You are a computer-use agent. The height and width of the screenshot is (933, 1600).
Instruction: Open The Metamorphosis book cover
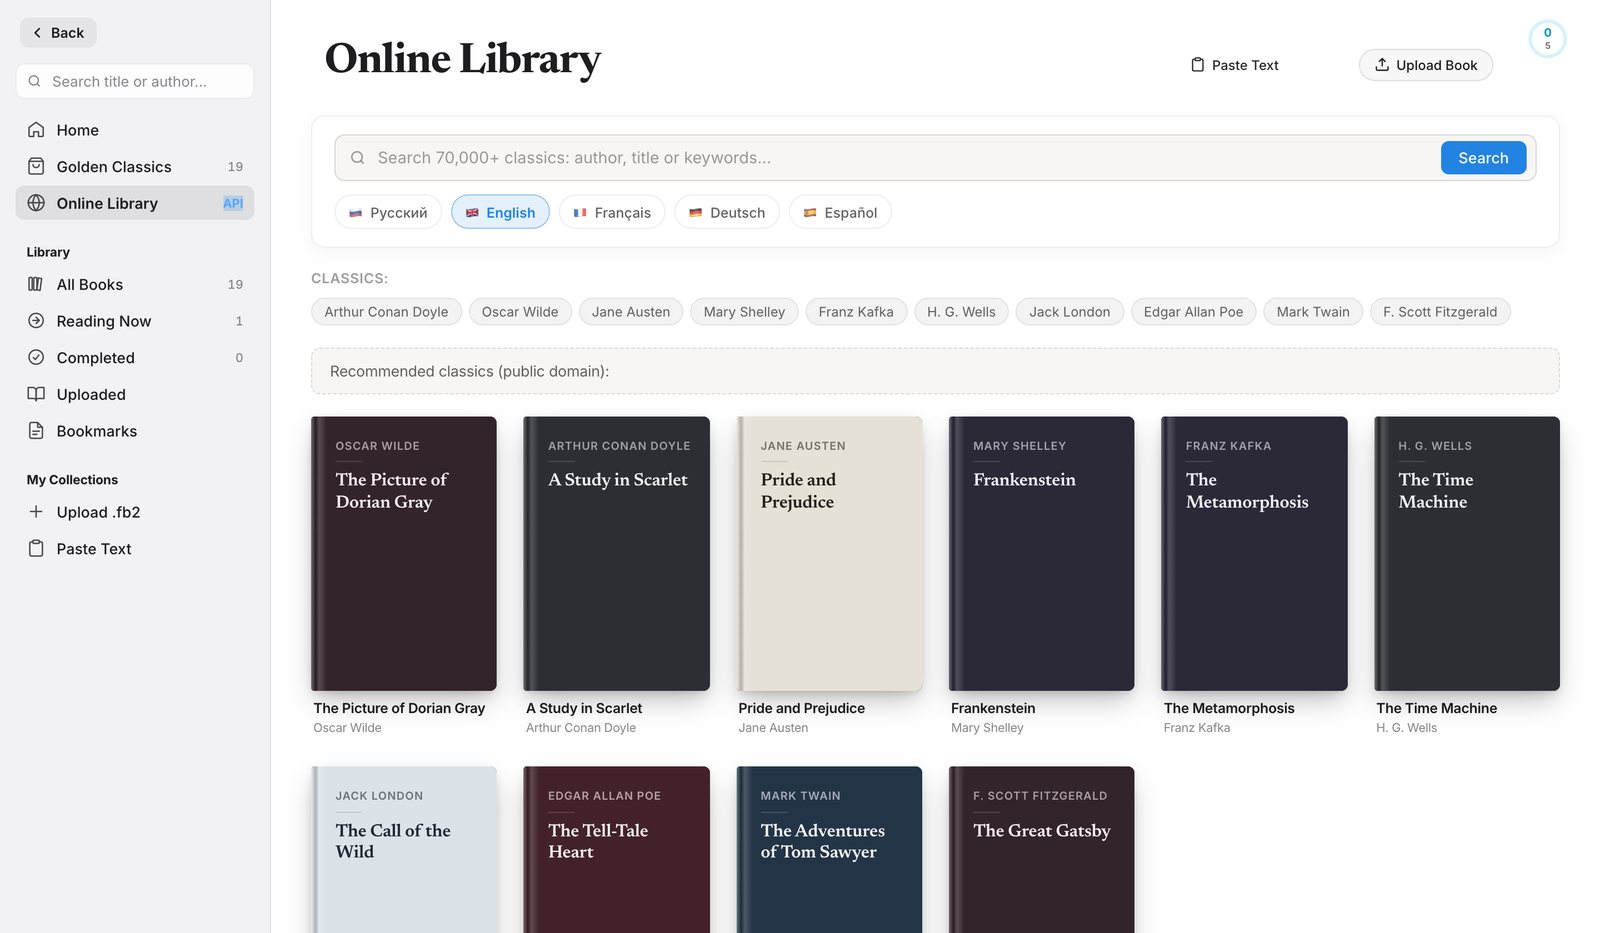[1254, 554]
